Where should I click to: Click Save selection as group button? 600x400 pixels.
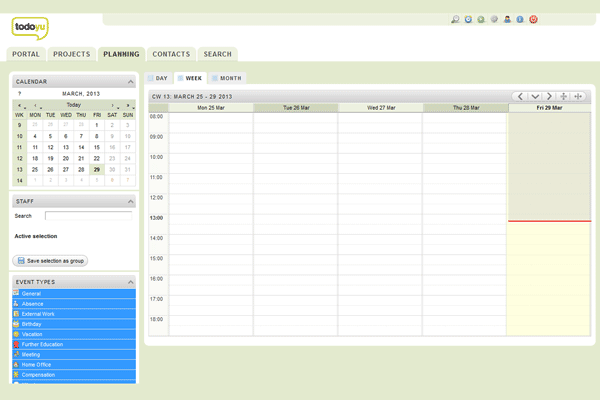[51, 260]
